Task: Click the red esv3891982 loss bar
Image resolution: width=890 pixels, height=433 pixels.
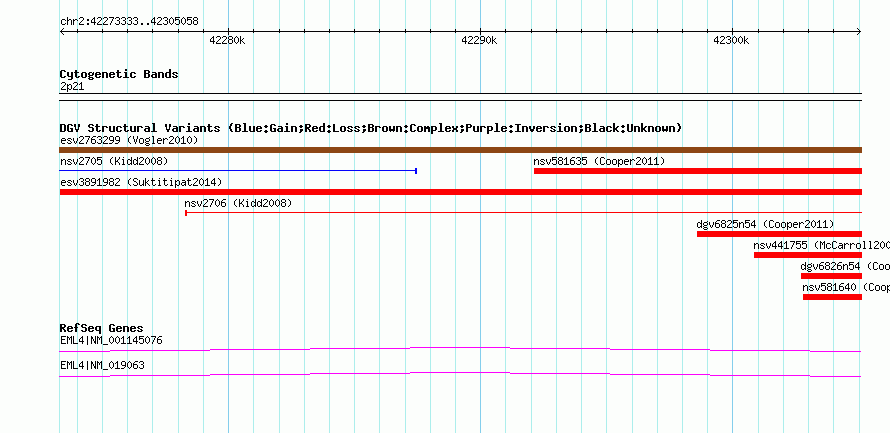Action: [460, 192]
